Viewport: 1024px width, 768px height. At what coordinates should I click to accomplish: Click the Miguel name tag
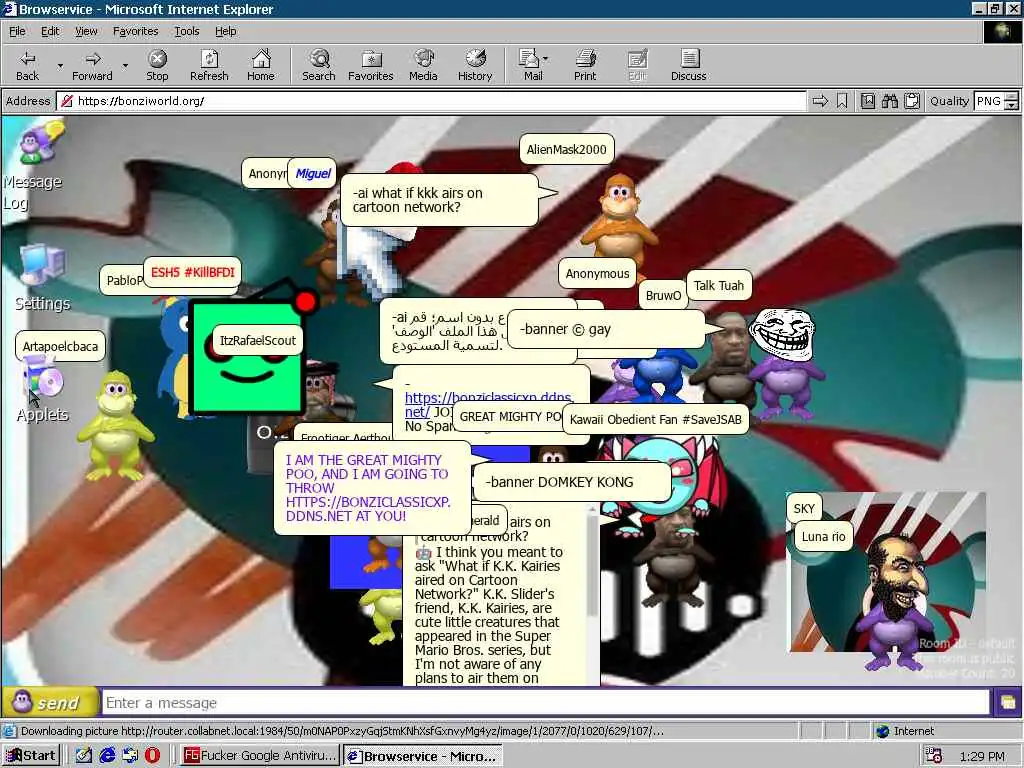(313, 174)
